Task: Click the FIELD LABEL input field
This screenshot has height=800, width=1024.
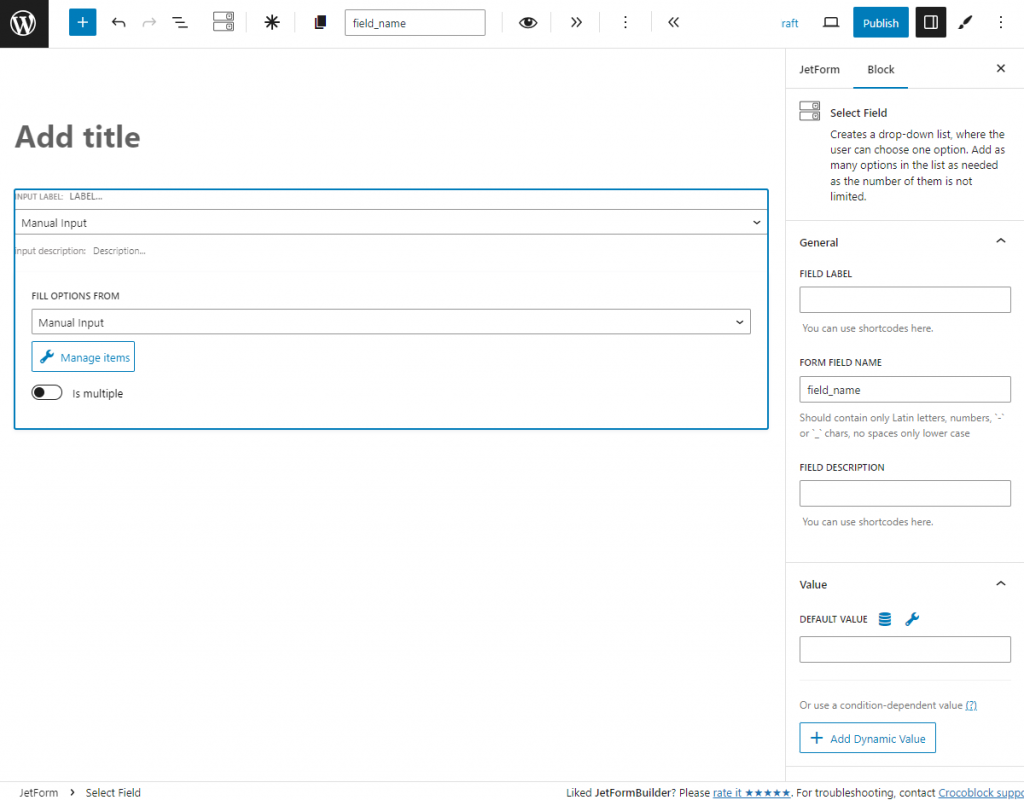Action: (x=904, y=299)
